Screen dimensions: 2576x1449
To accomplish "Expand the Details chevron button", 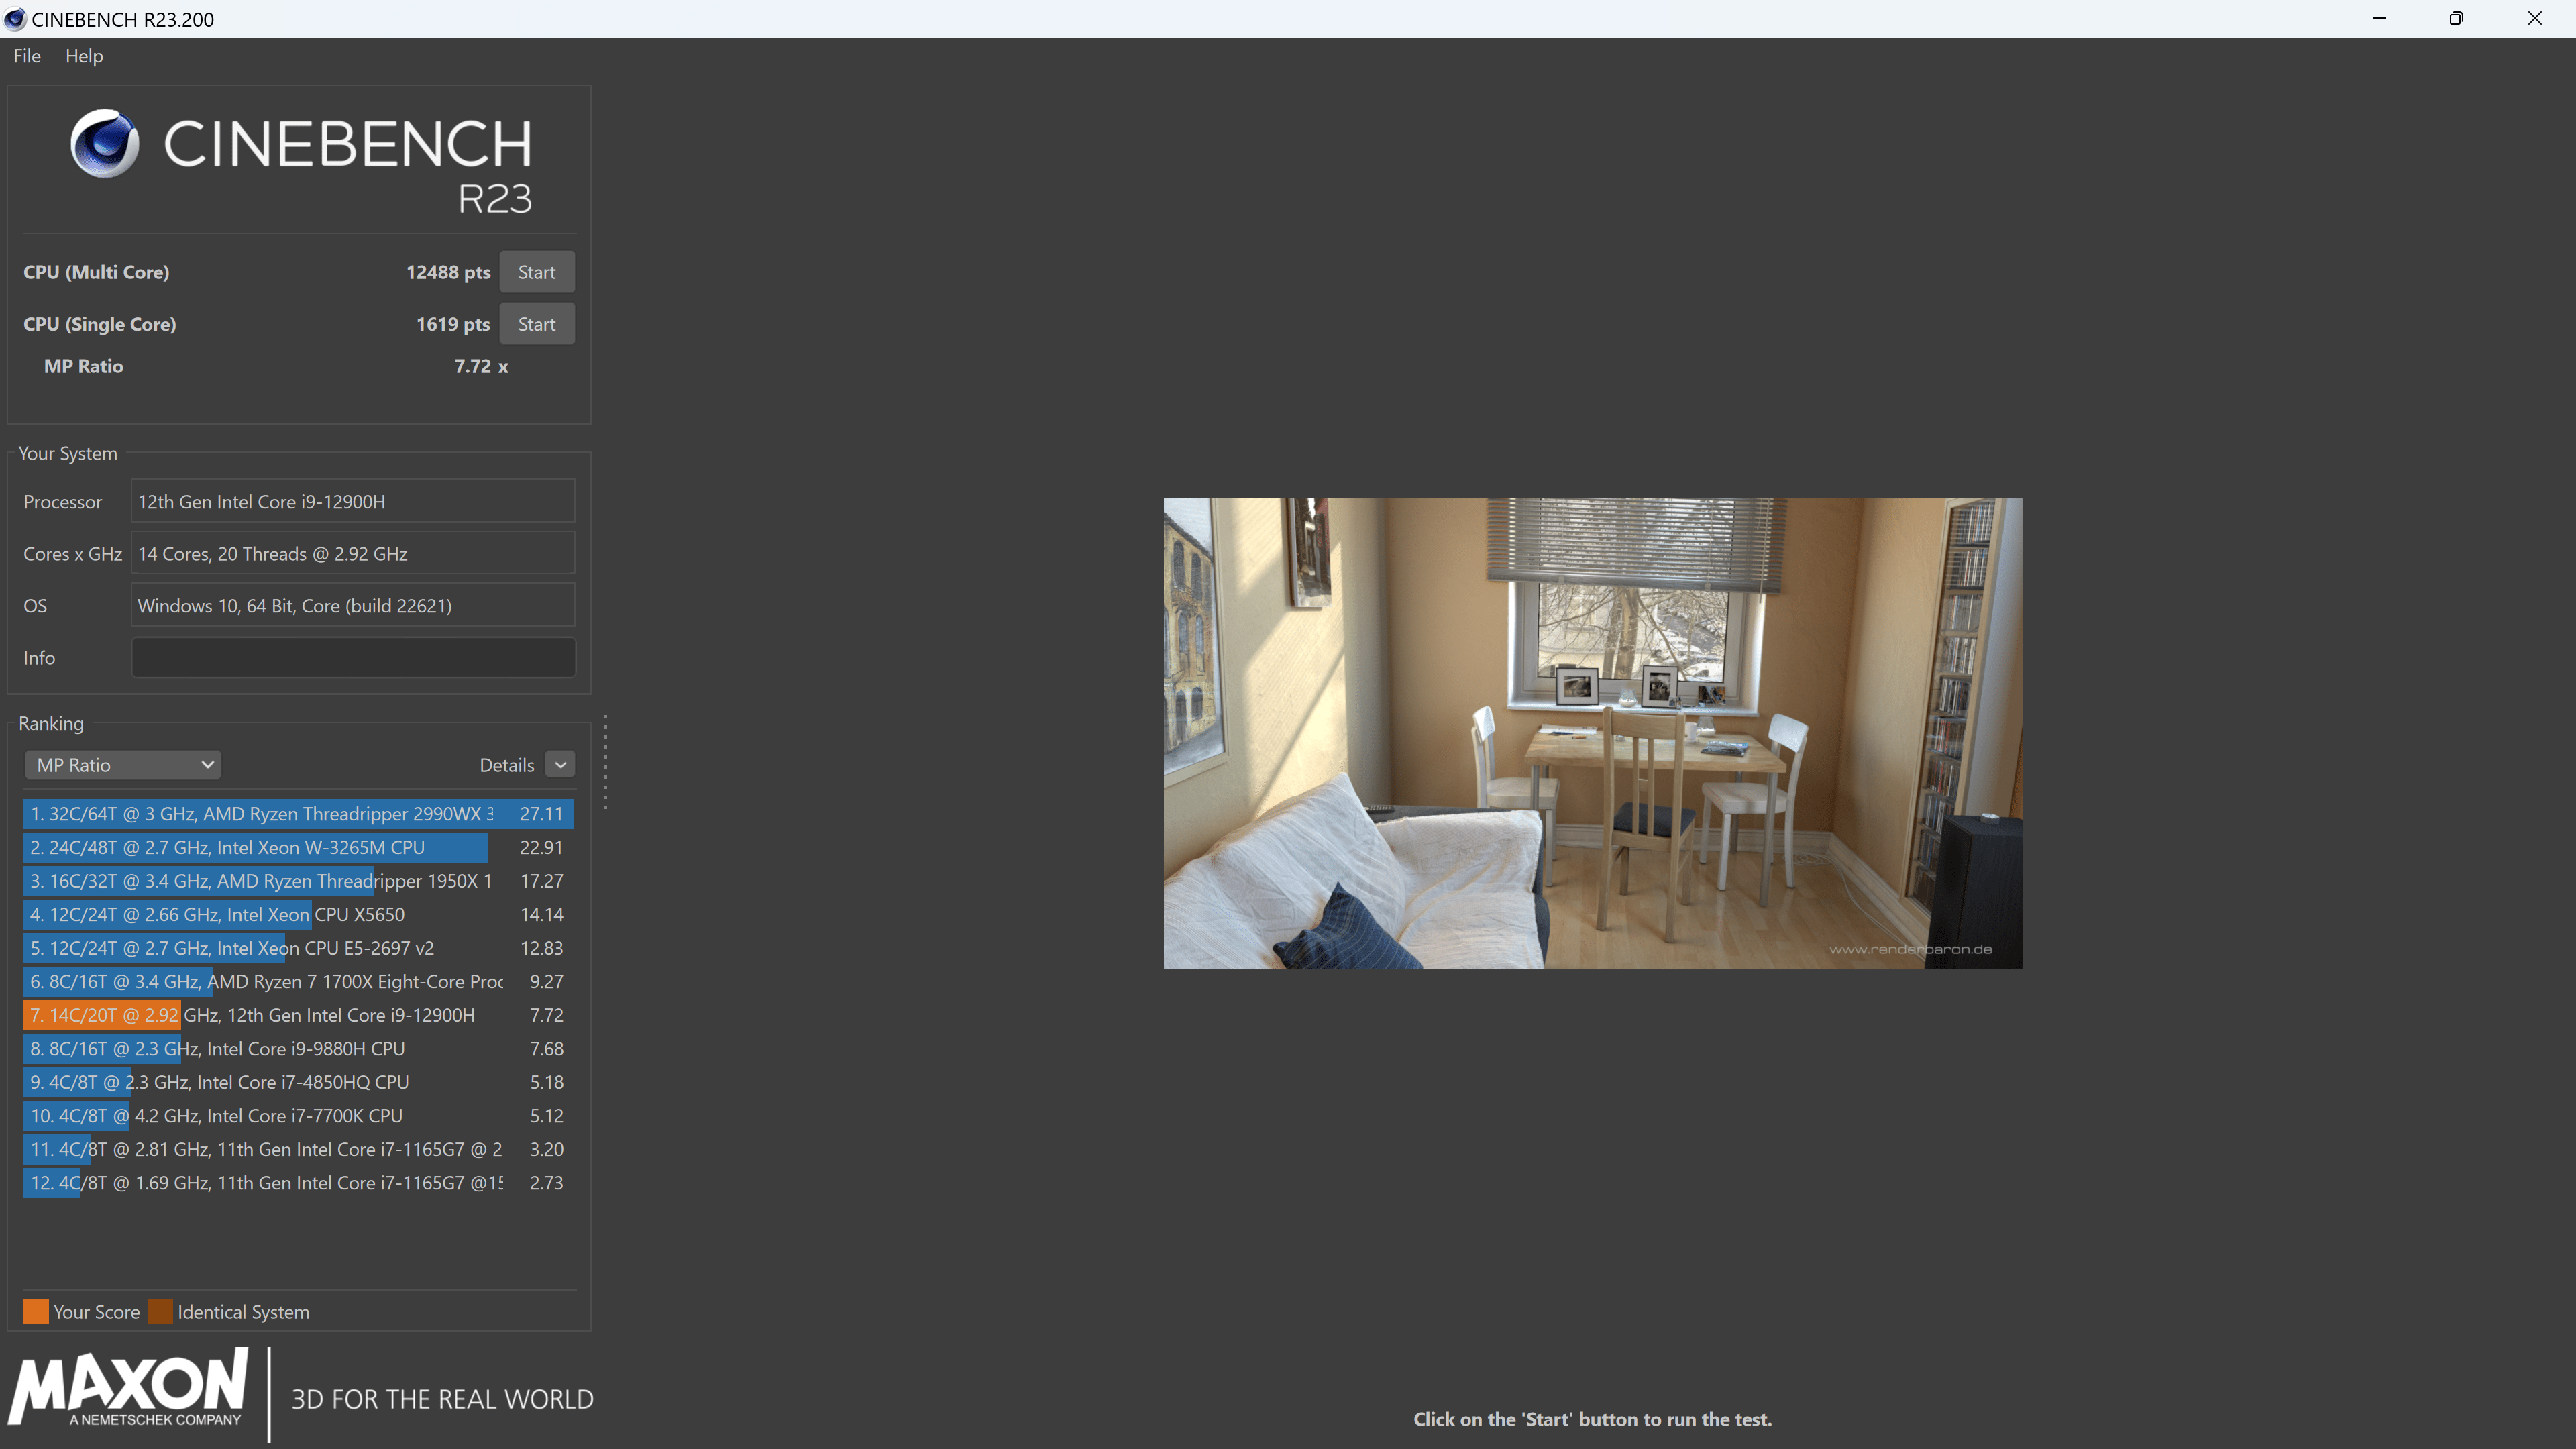I will point(560,765).
